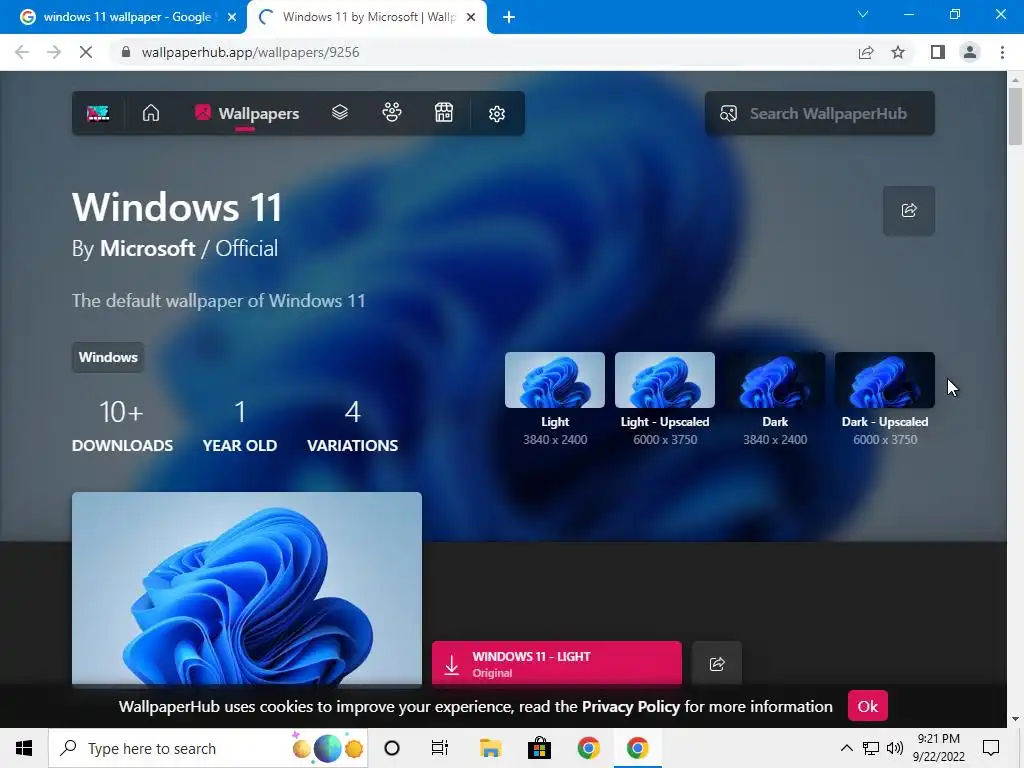Click the address bar URL
The image size is (1024, 768).
pyautogui.click(x=250, y=52)
